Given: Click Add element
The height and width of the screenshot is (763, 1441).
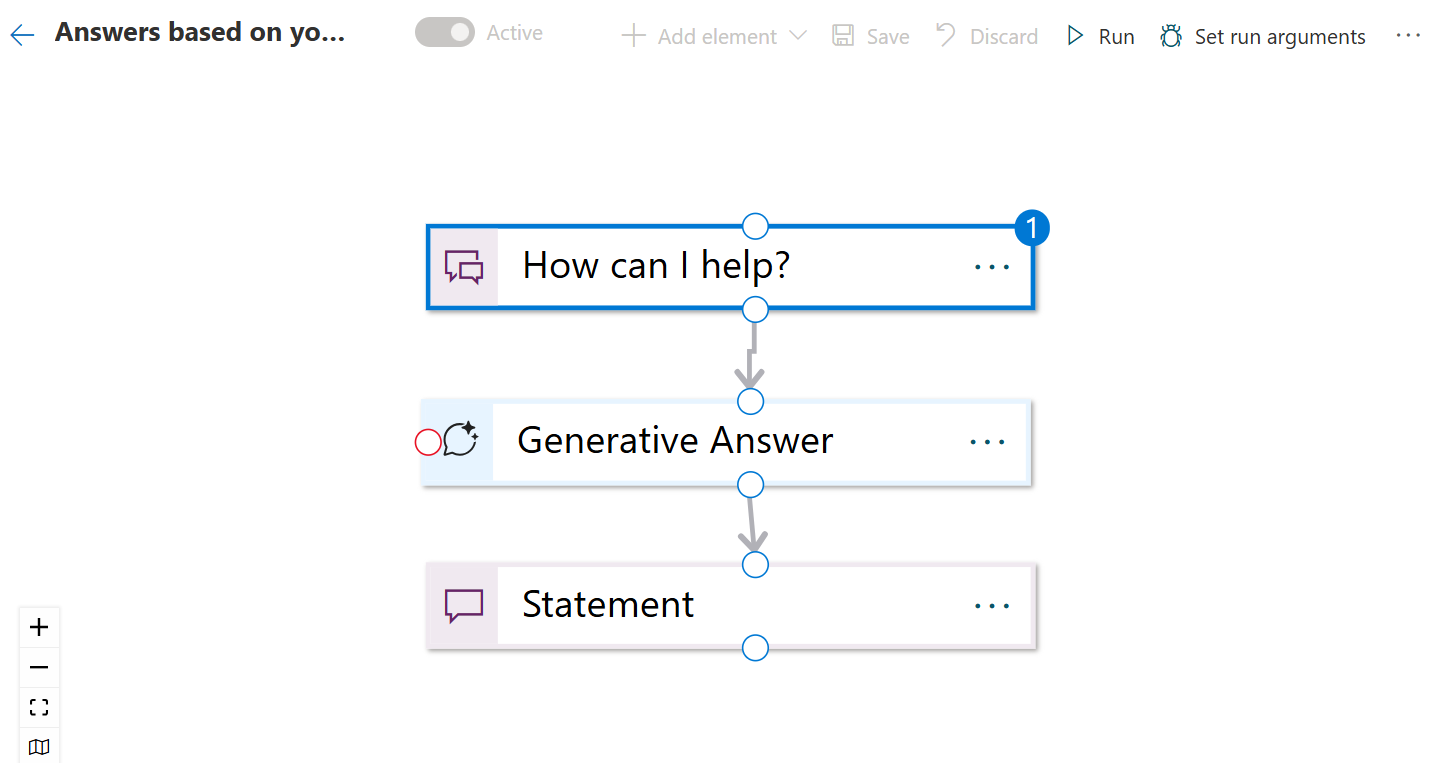Looking at the screenshot, I should [700, 36].
